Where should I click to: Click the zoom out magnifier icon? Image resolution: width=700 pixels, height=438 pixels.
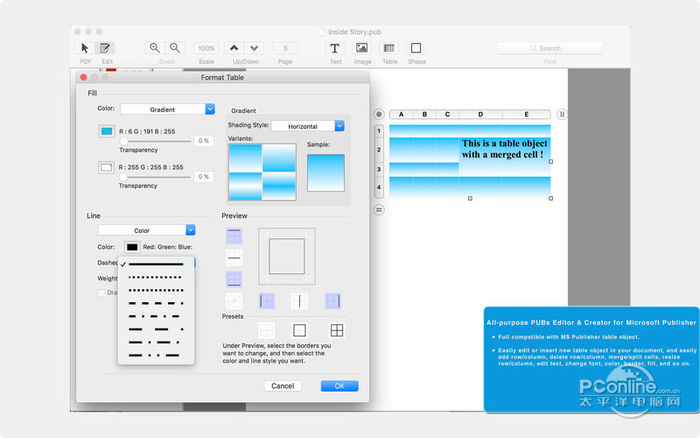click(x=175, y=48)
